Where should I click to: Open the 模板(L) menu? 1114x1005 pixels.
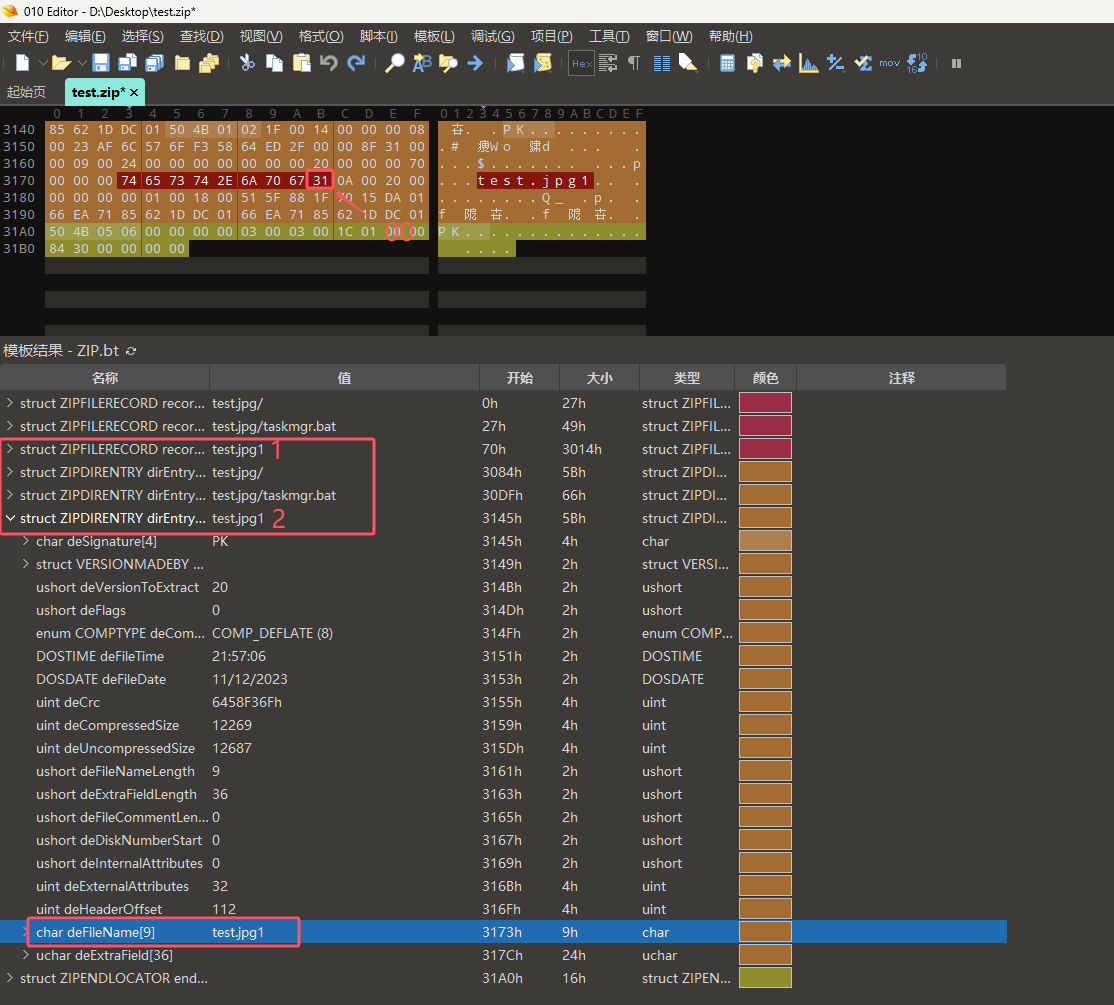point(434,36)
